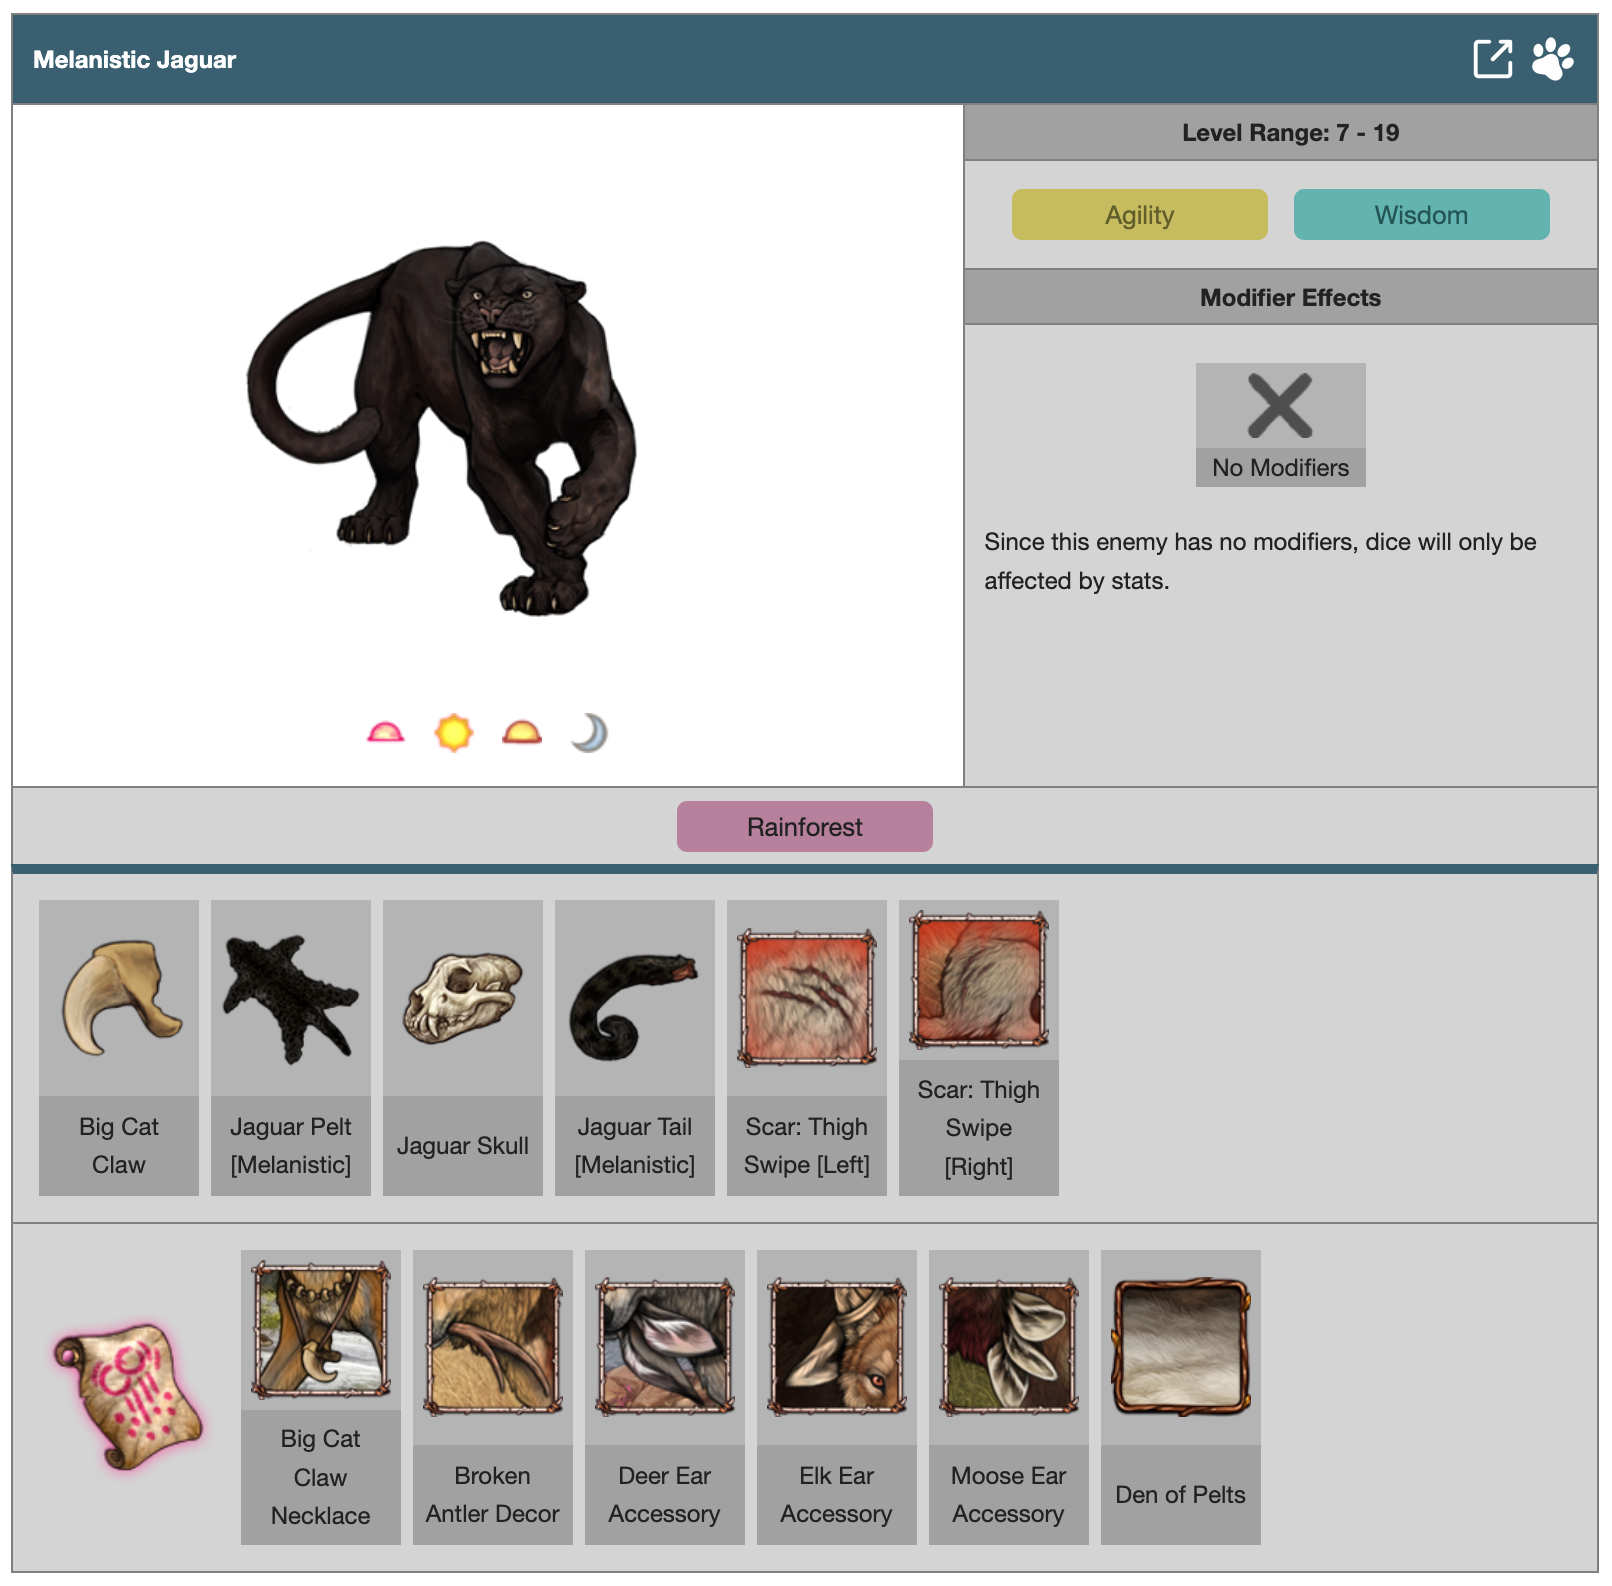The image size is (1612, 1586).
Task: Click the paw print icon in header
Action: coord(1553,59)
